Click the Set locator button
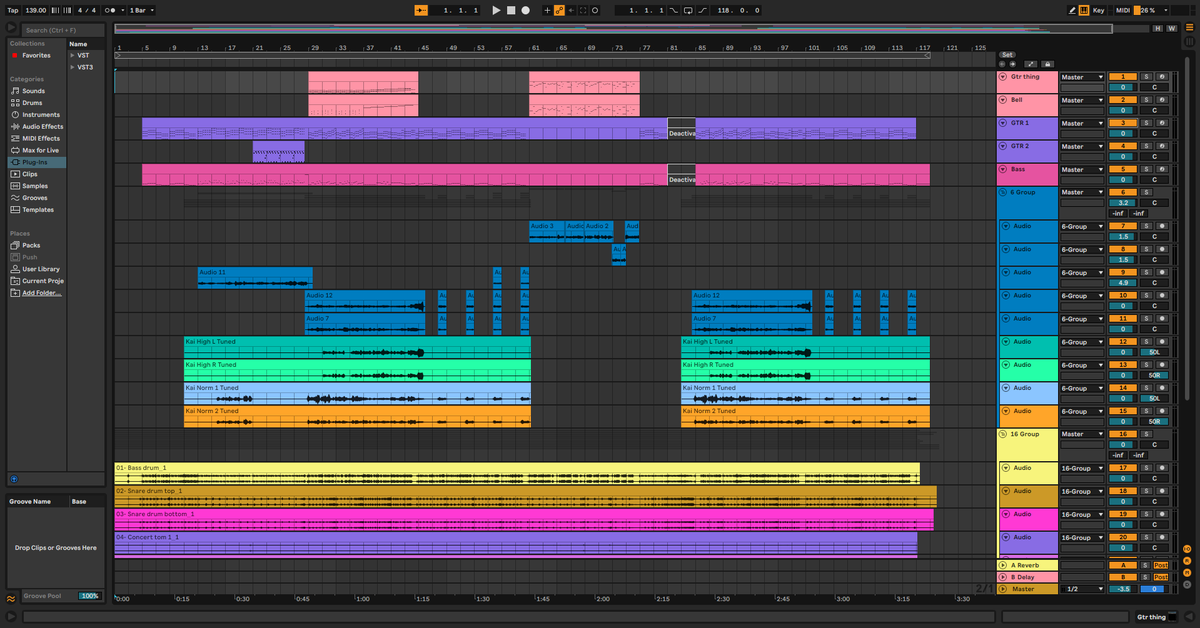Viewport: 1200px width, 628px height. click(1007, 54)
